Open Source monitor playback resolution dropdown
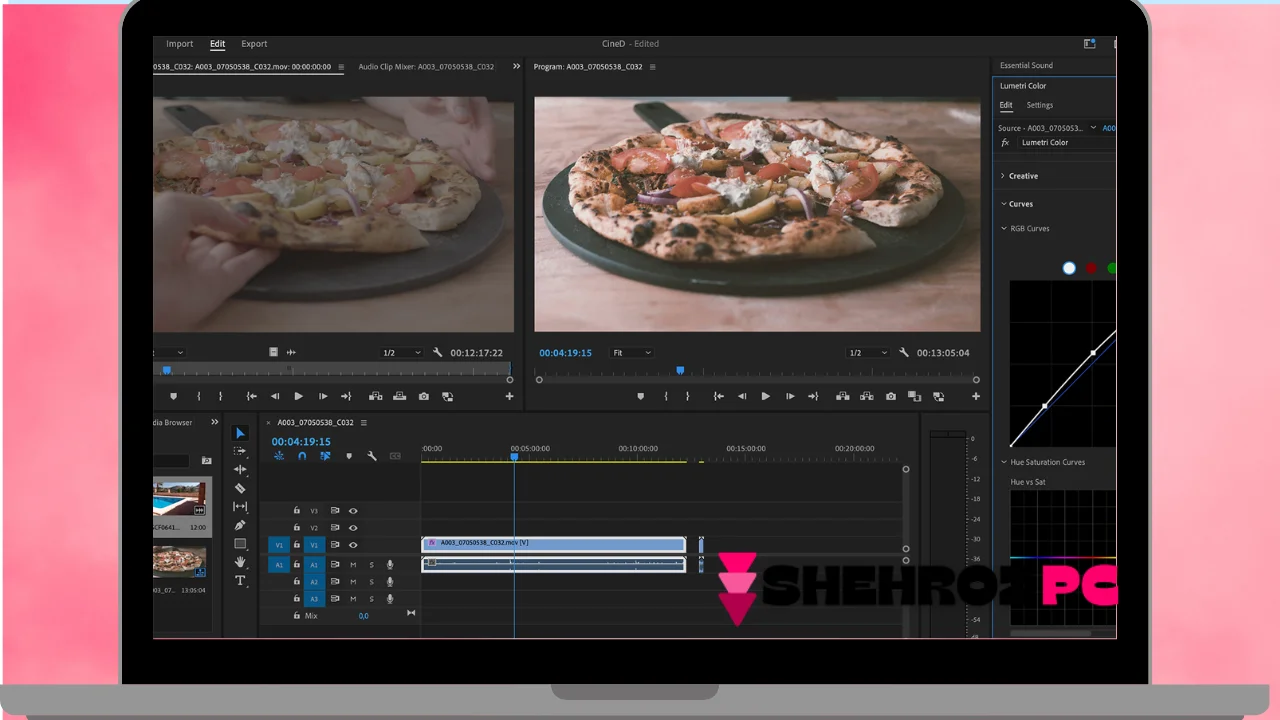 point(401,353)
